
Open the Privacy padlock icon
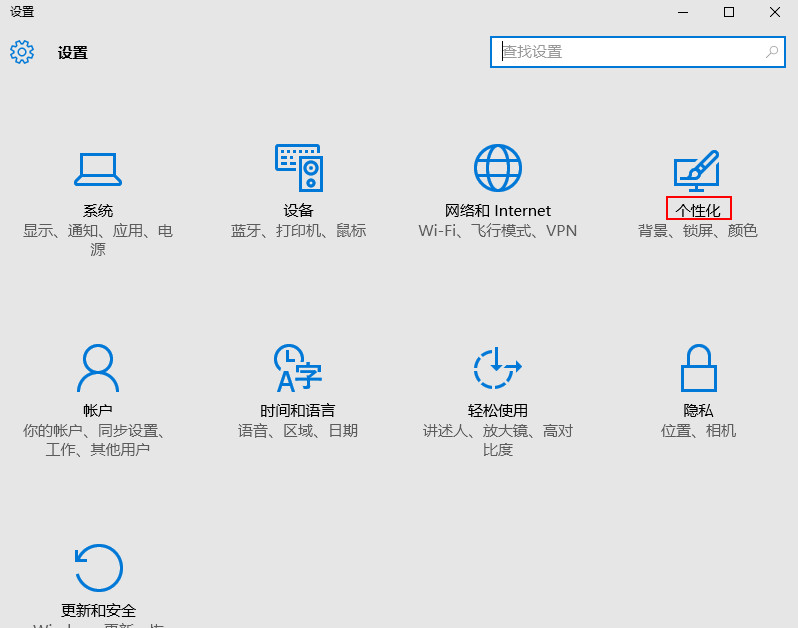point(699,368)
